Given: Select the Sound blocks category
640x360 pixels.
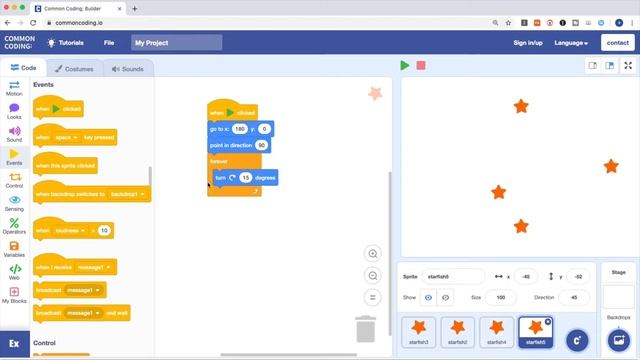Looking at the screenshot, I should 14,134.
